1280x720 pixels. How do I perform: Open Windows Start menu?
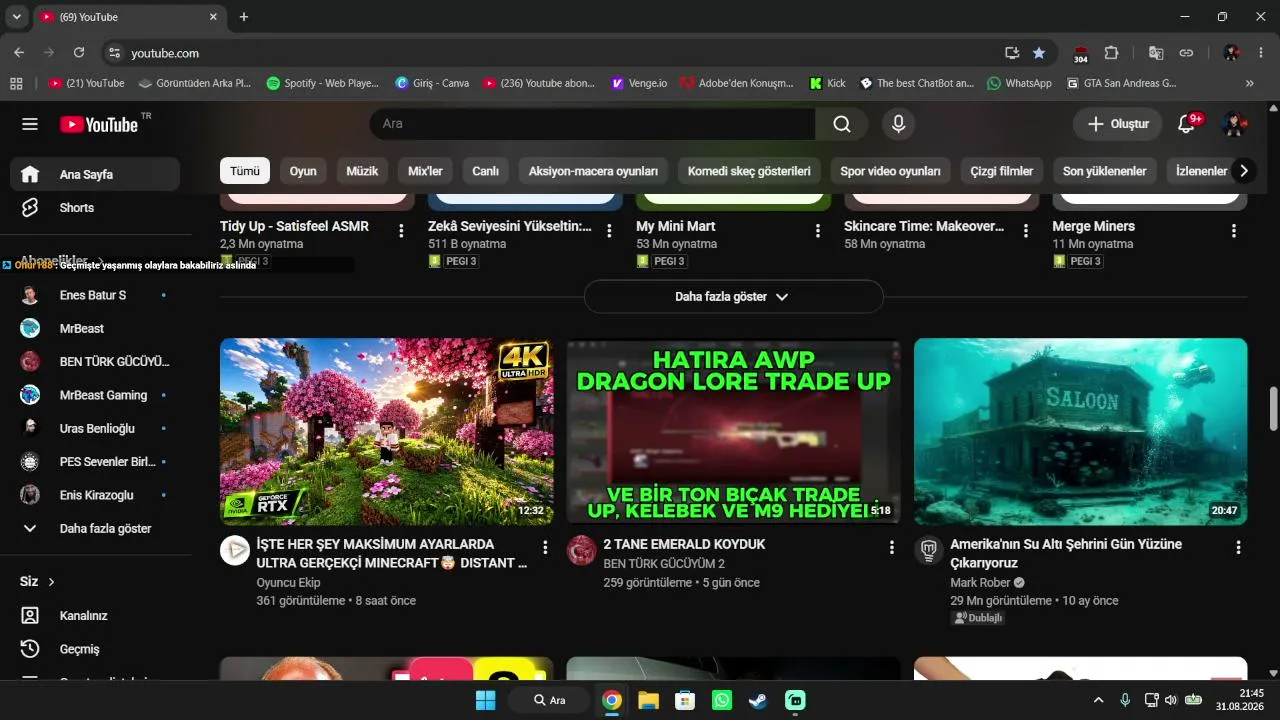486,700
